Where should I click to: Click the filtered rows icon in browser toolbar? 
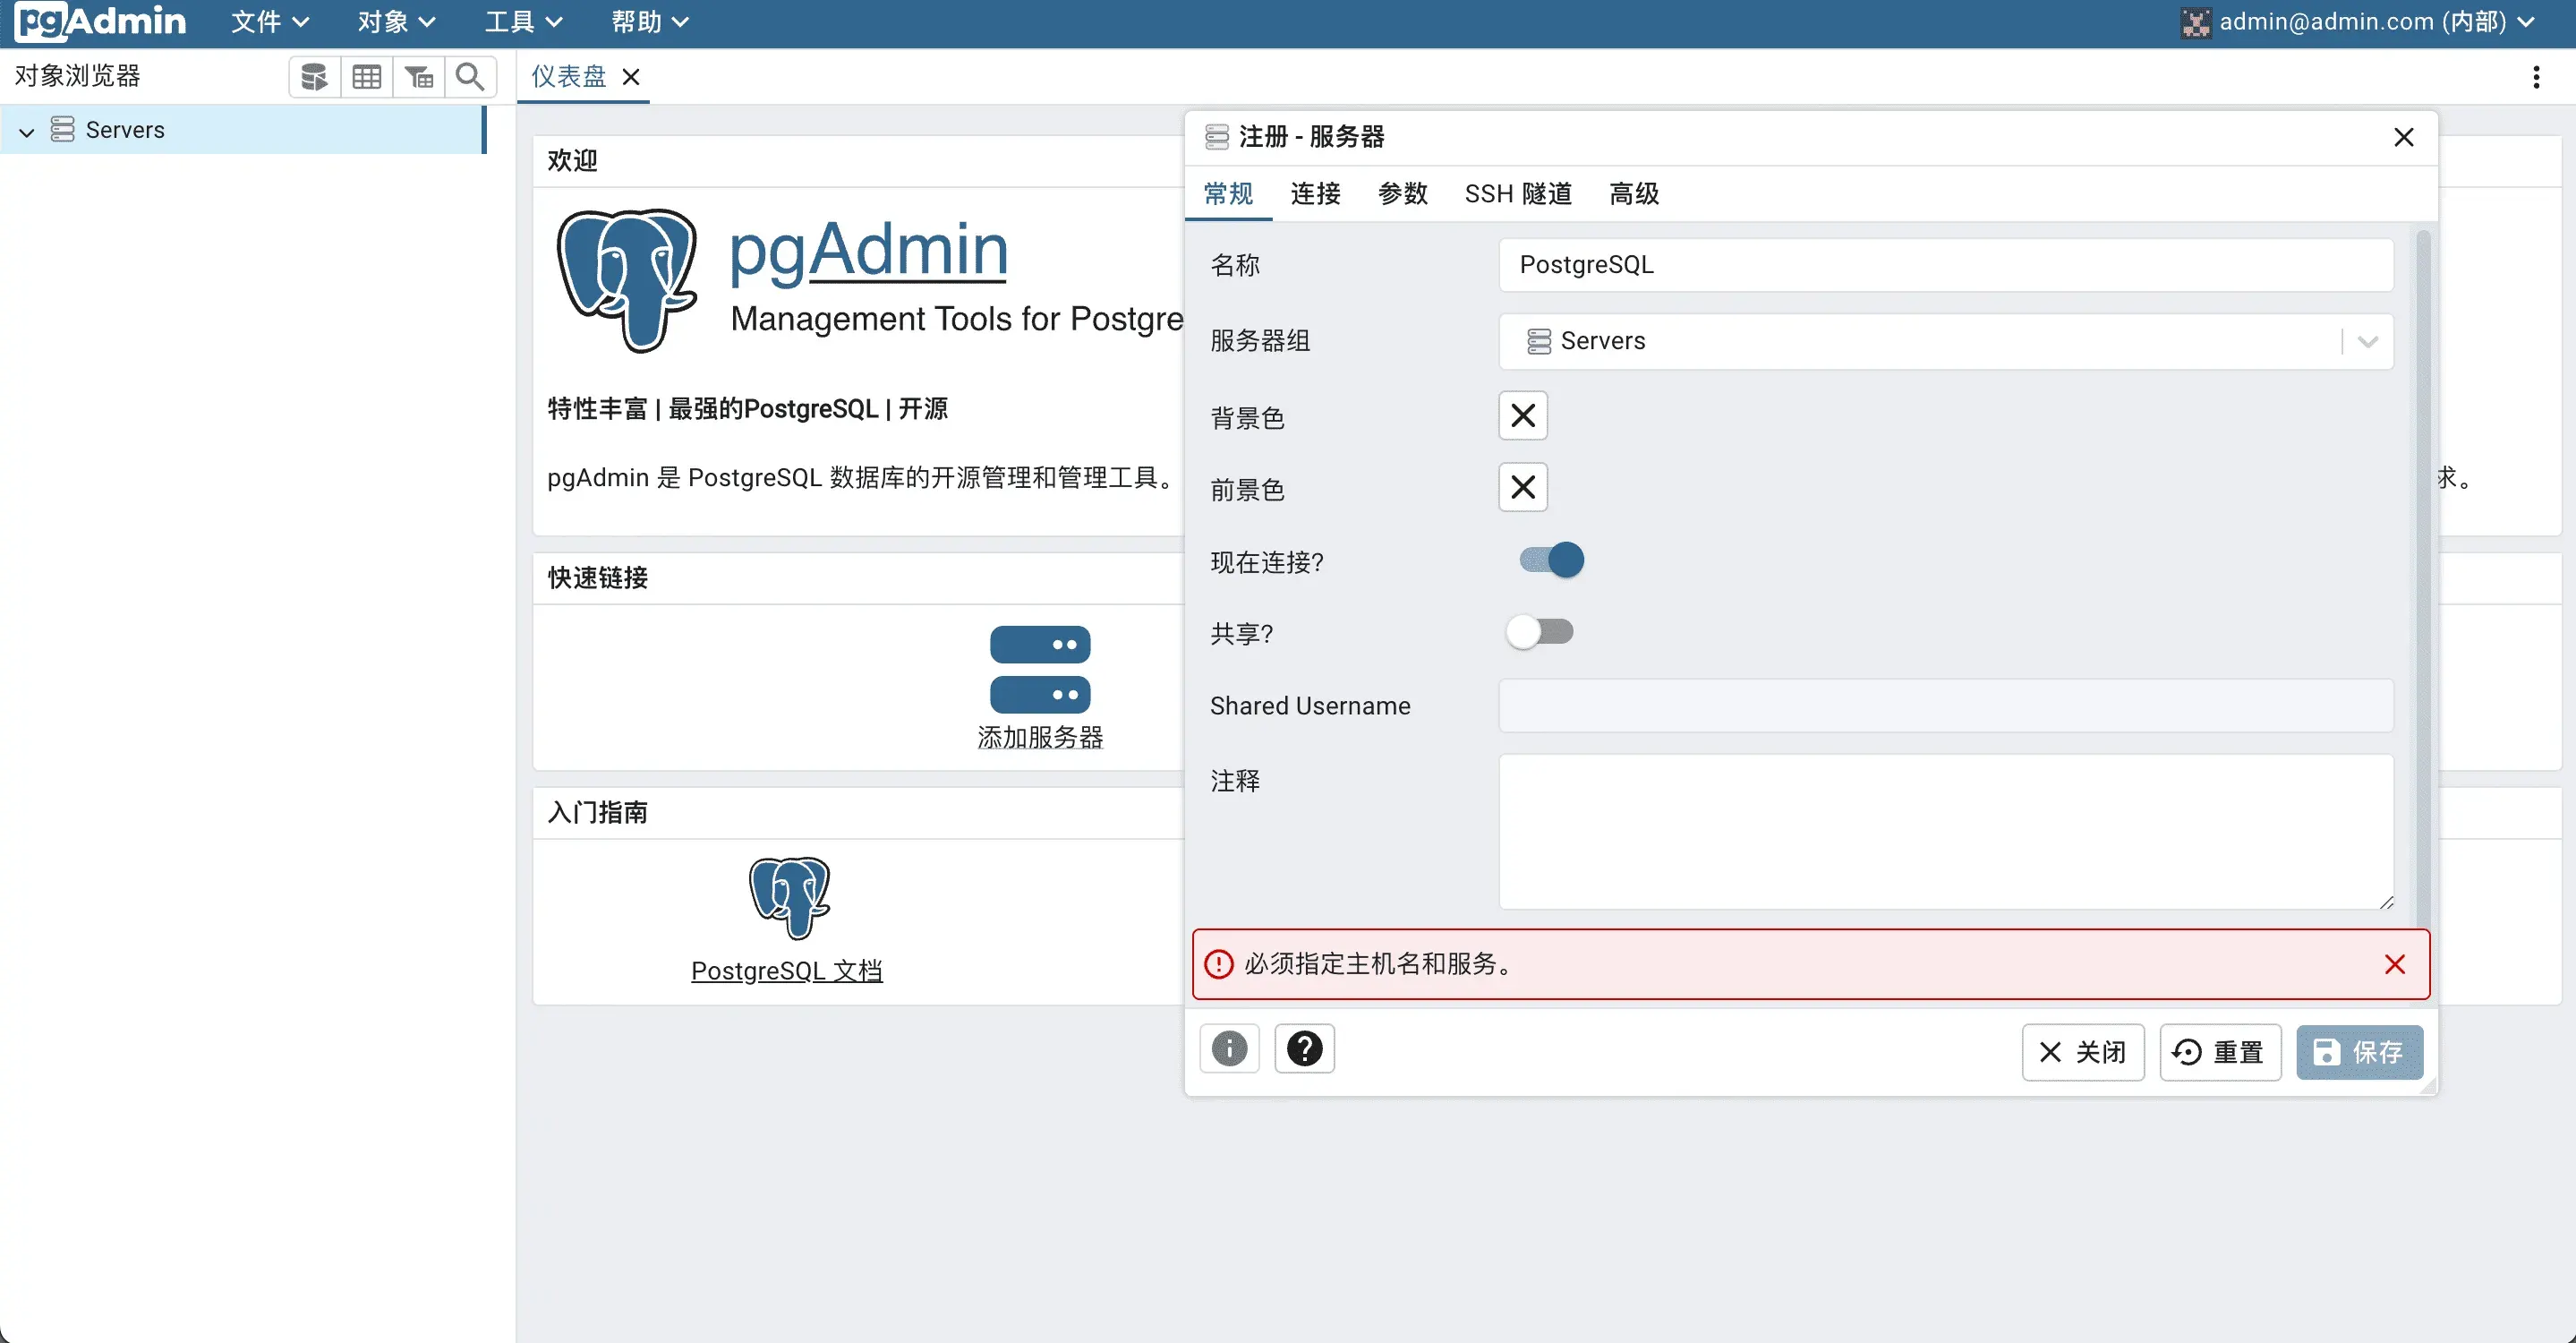(x=419, y=76)
